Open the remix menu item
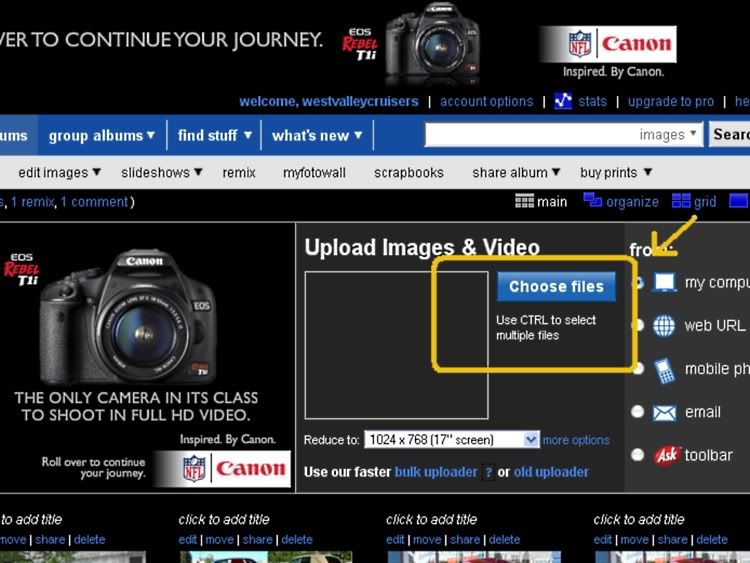This screenshot has width=750, height=563. [x=239, y=172]
